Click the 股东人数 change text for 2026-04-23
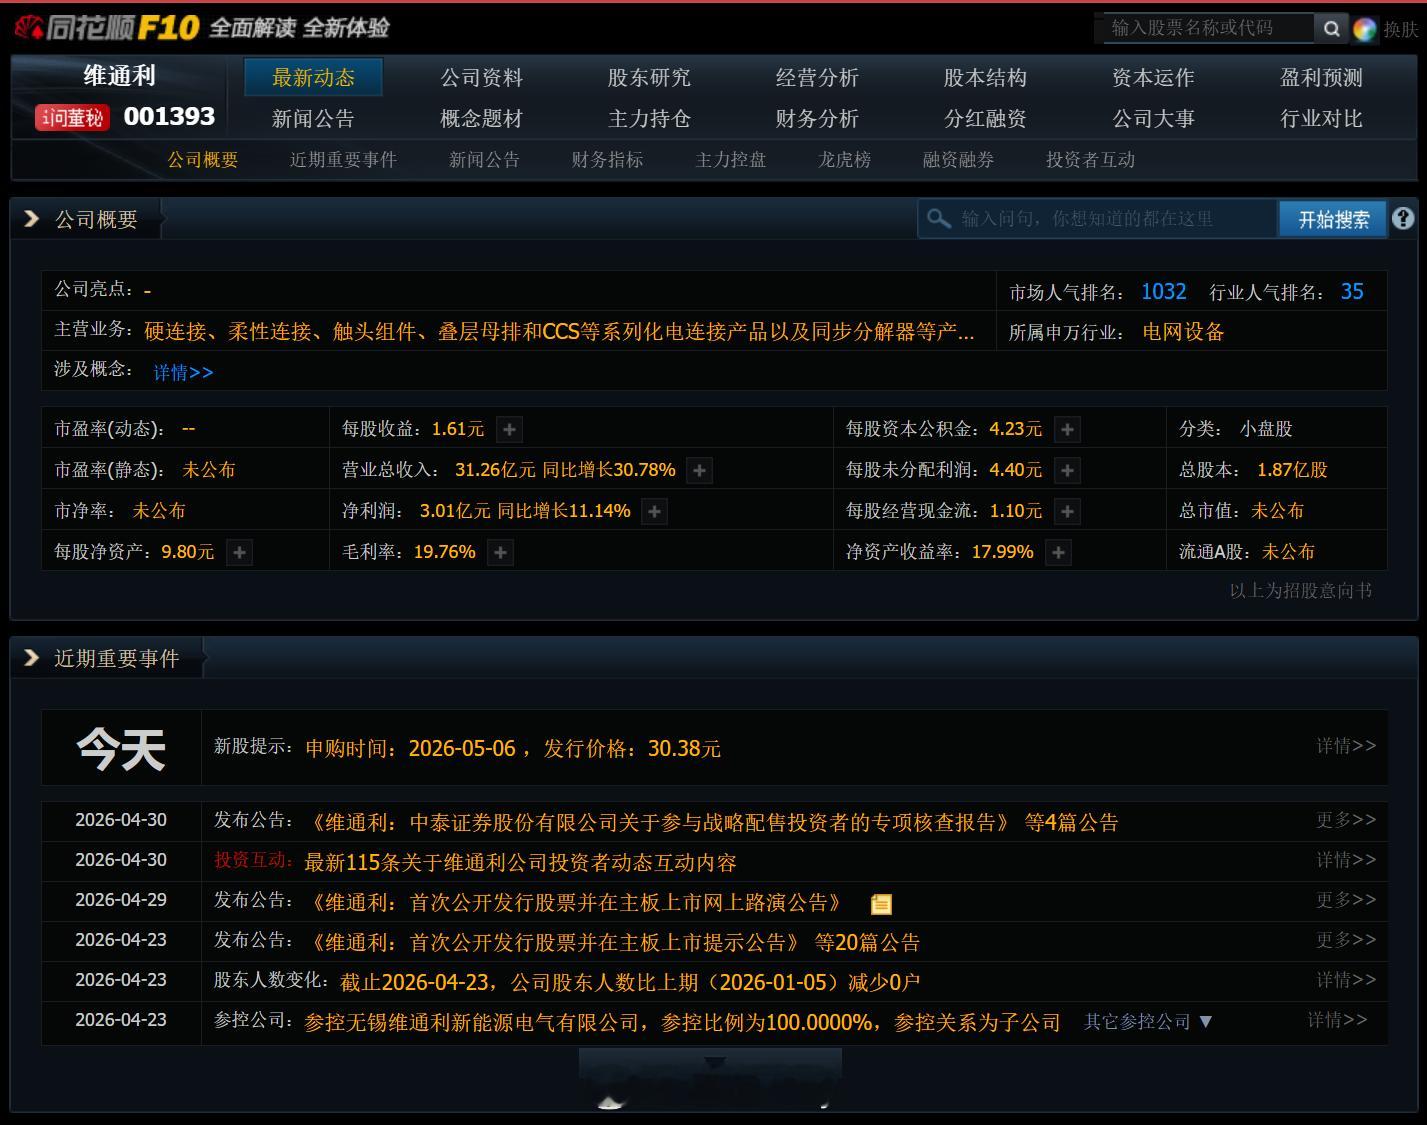This screenshot has width=1427, height=1125. click(630, 982)
